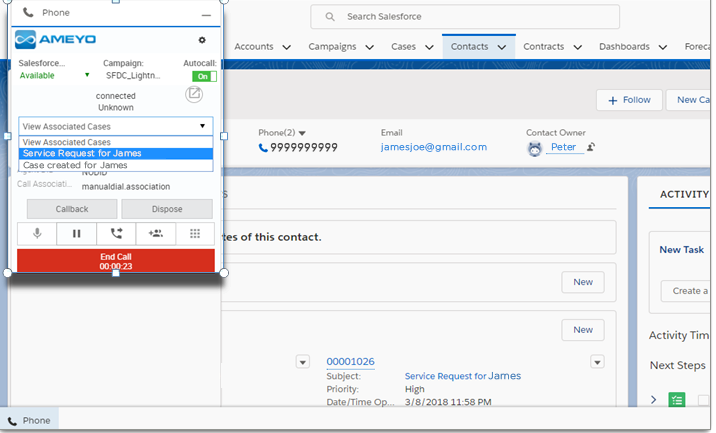This screenshot has height=433, width=716.
Task: Click the Follow button
Action: coord(629,100)
